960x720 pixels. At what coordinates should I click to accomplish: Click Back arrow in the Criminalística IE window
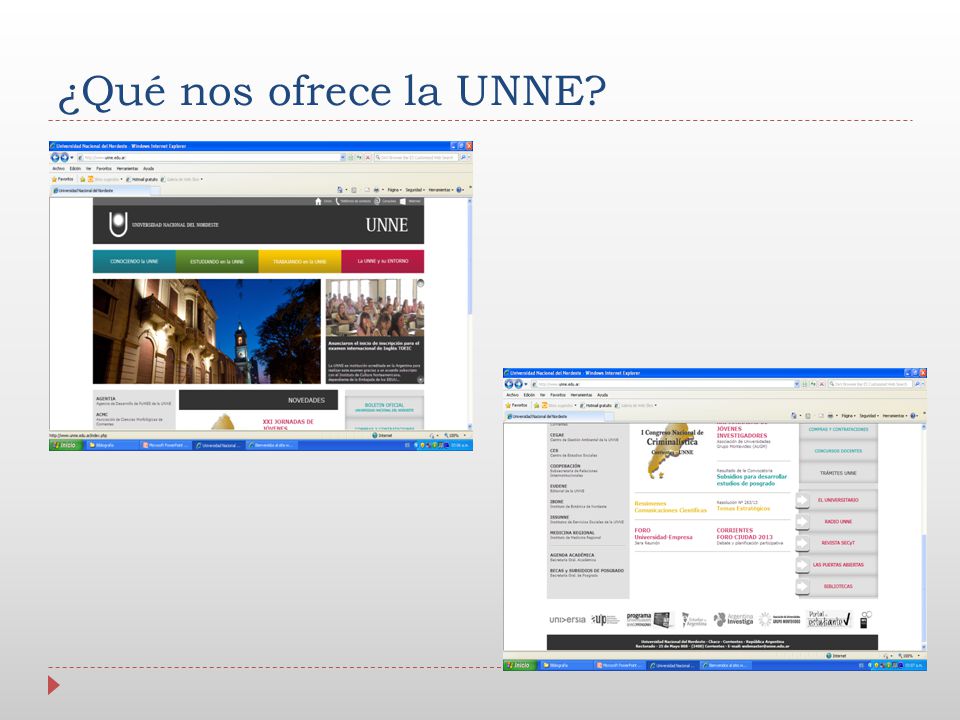[x=509, y=384]
